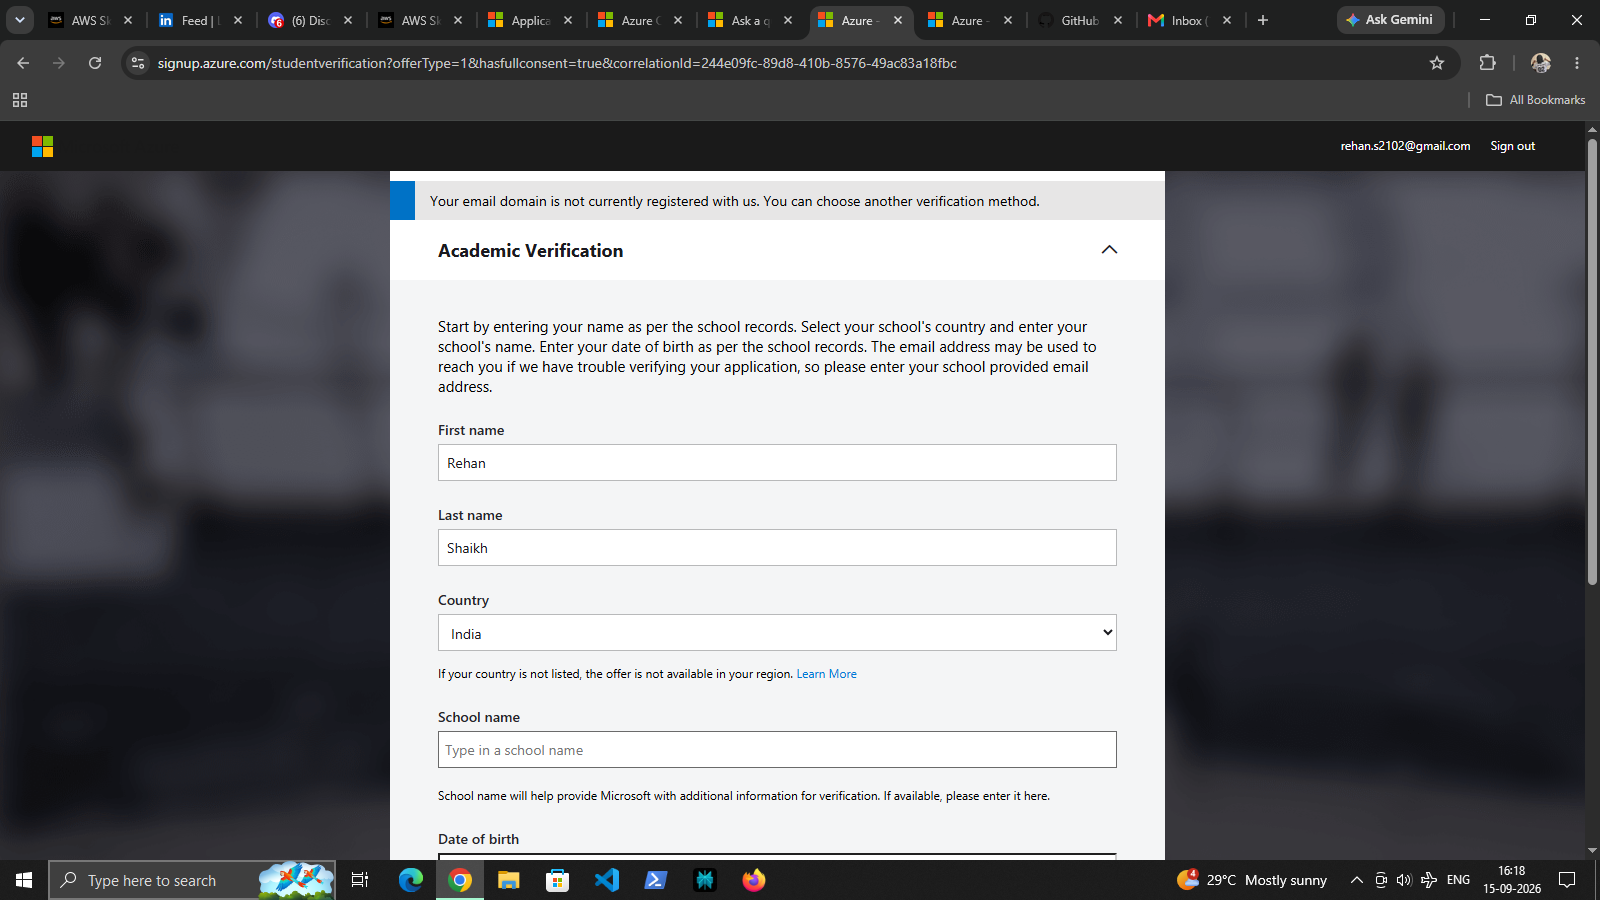
Task: Open File Explorer from the taskbar
Action: tap(509, 880)
